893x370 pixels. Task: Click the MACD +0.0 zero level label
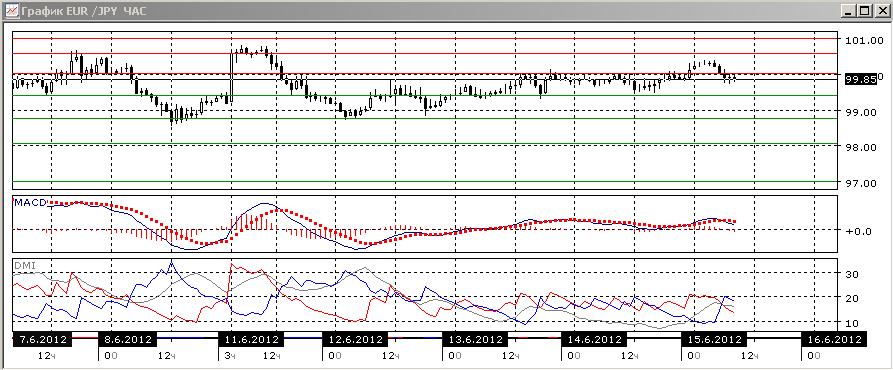click(858, 231)
